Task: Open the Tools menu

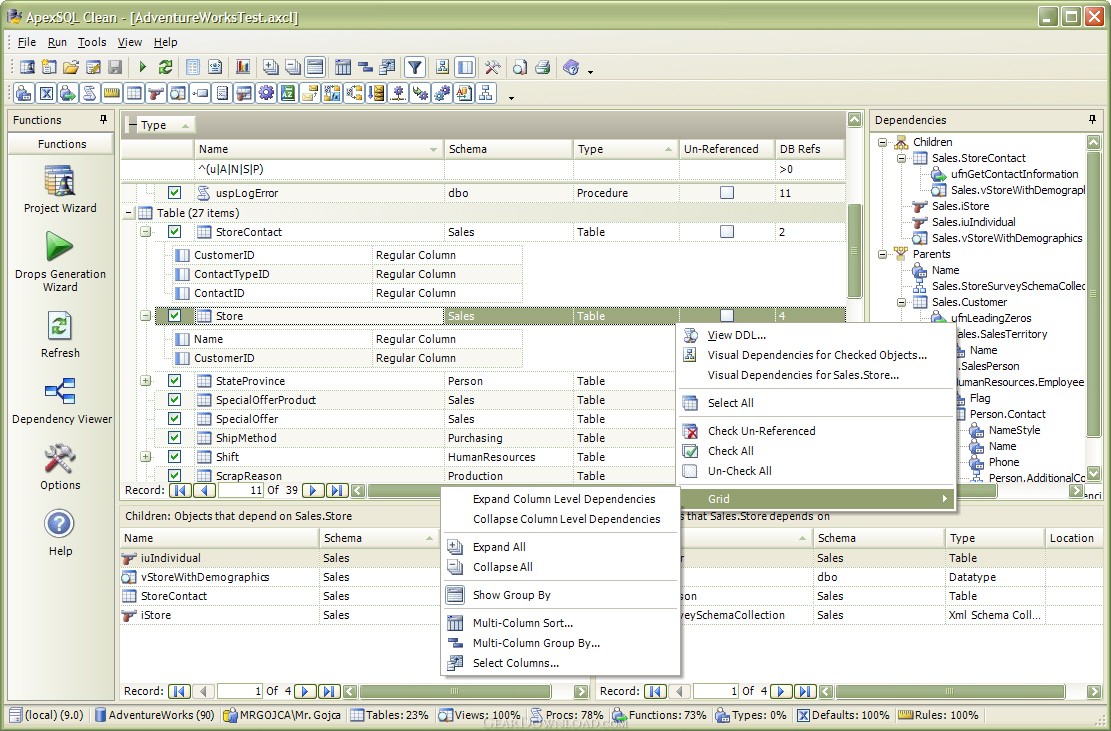Action: pos(92,42)
